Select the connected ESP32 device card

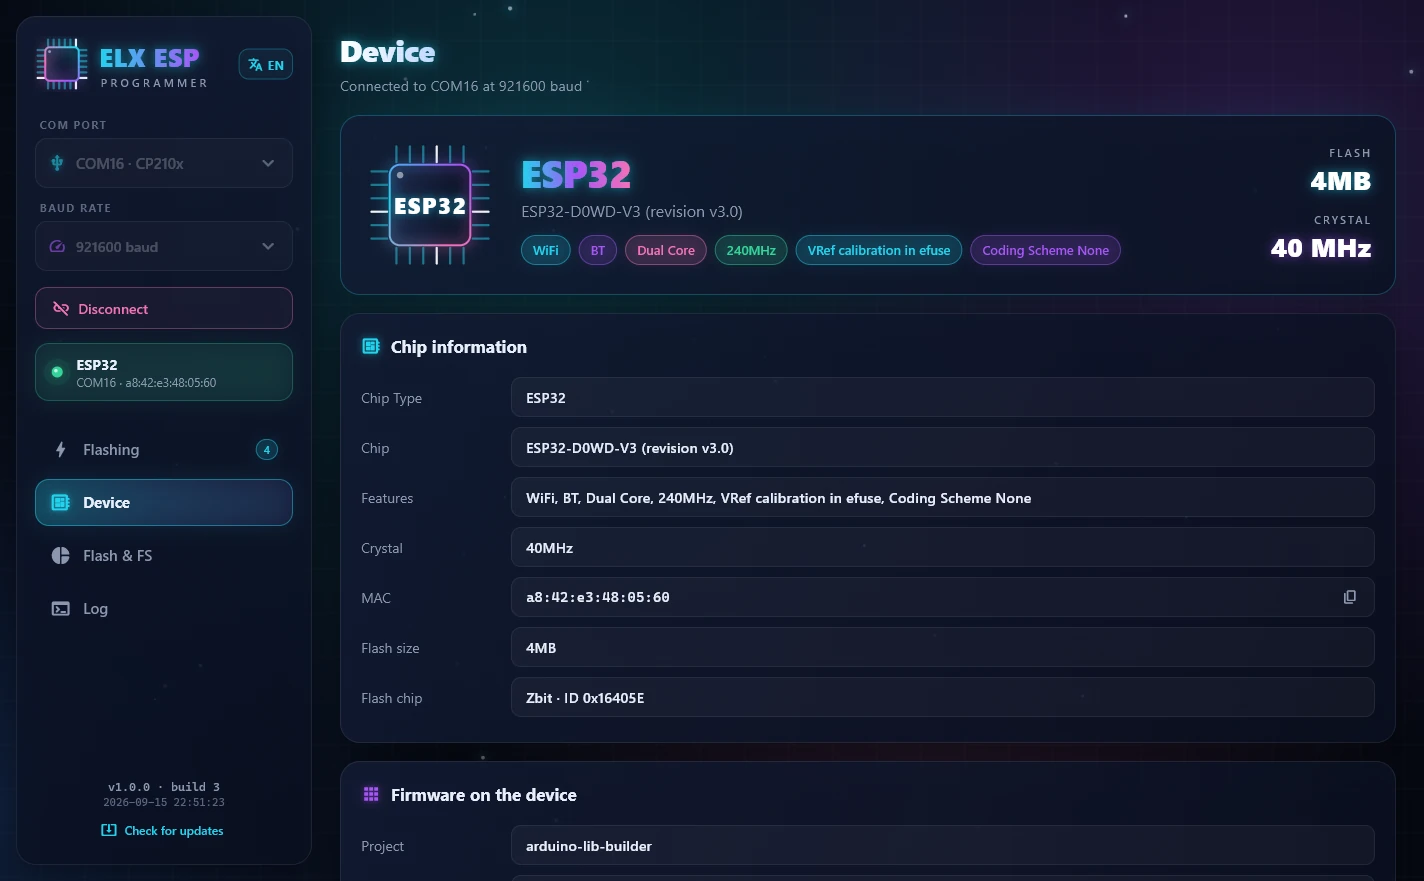(164, 372)
